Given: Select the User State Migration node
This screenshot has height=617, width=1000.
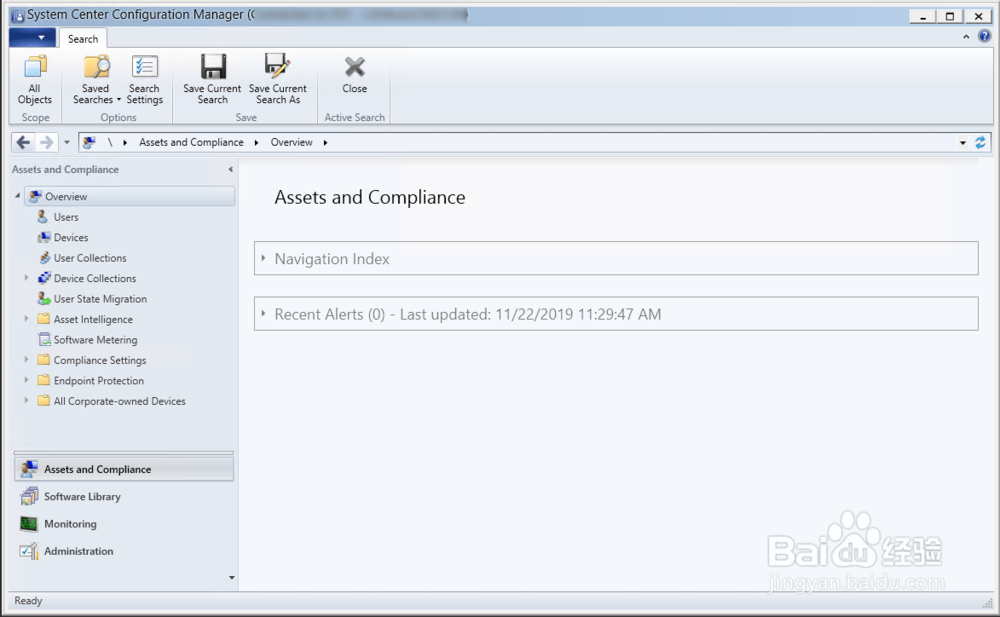Looking at the screenshot, I should pos(100,299).
